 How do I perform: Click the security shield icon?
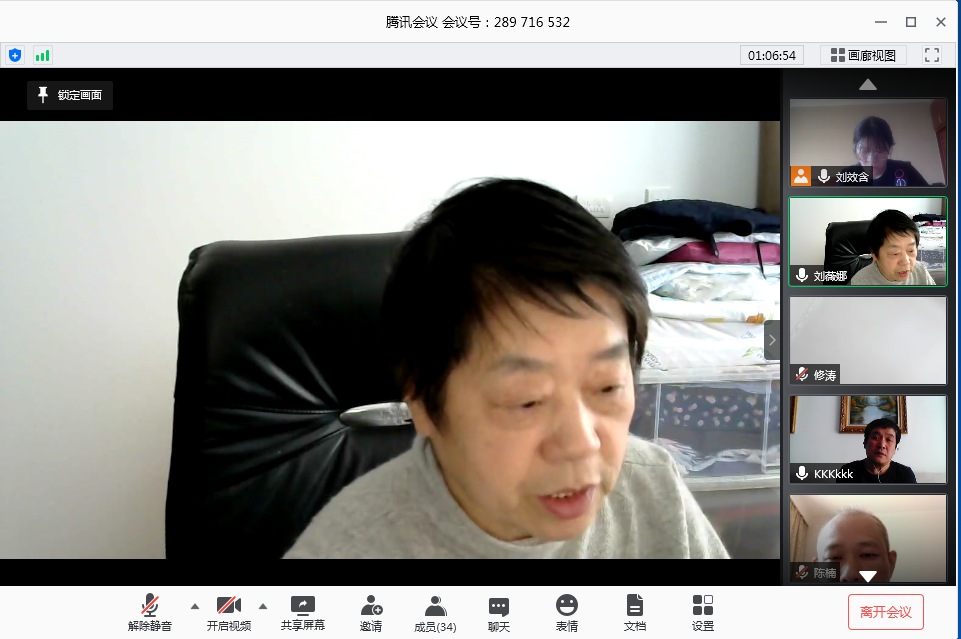14,55
